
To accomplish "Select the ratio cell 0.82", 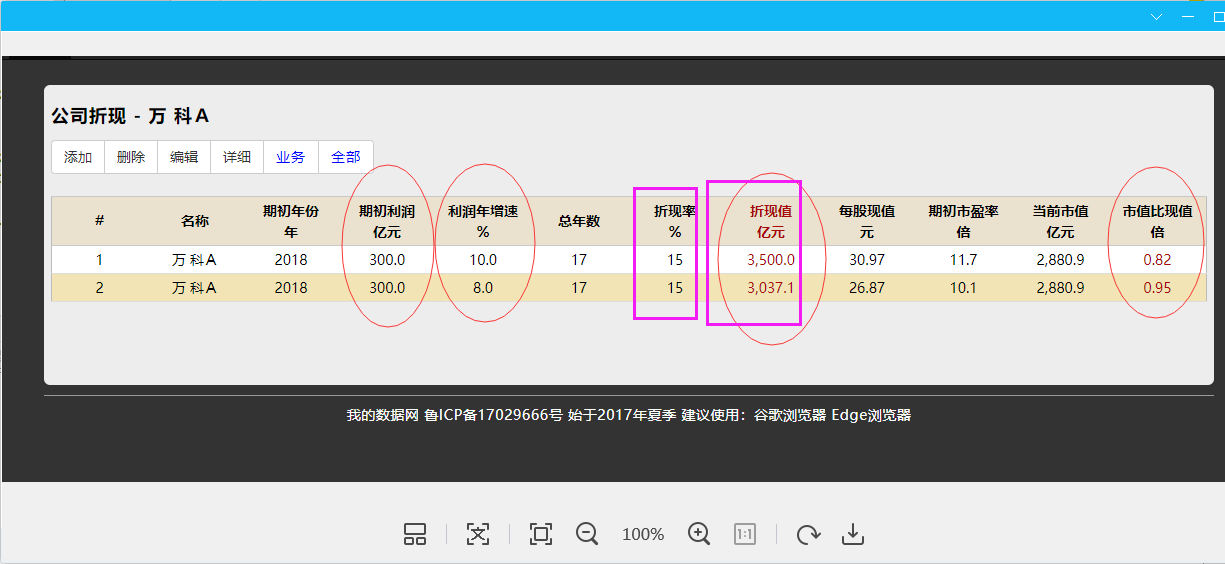I will [x=1157, y=260].
